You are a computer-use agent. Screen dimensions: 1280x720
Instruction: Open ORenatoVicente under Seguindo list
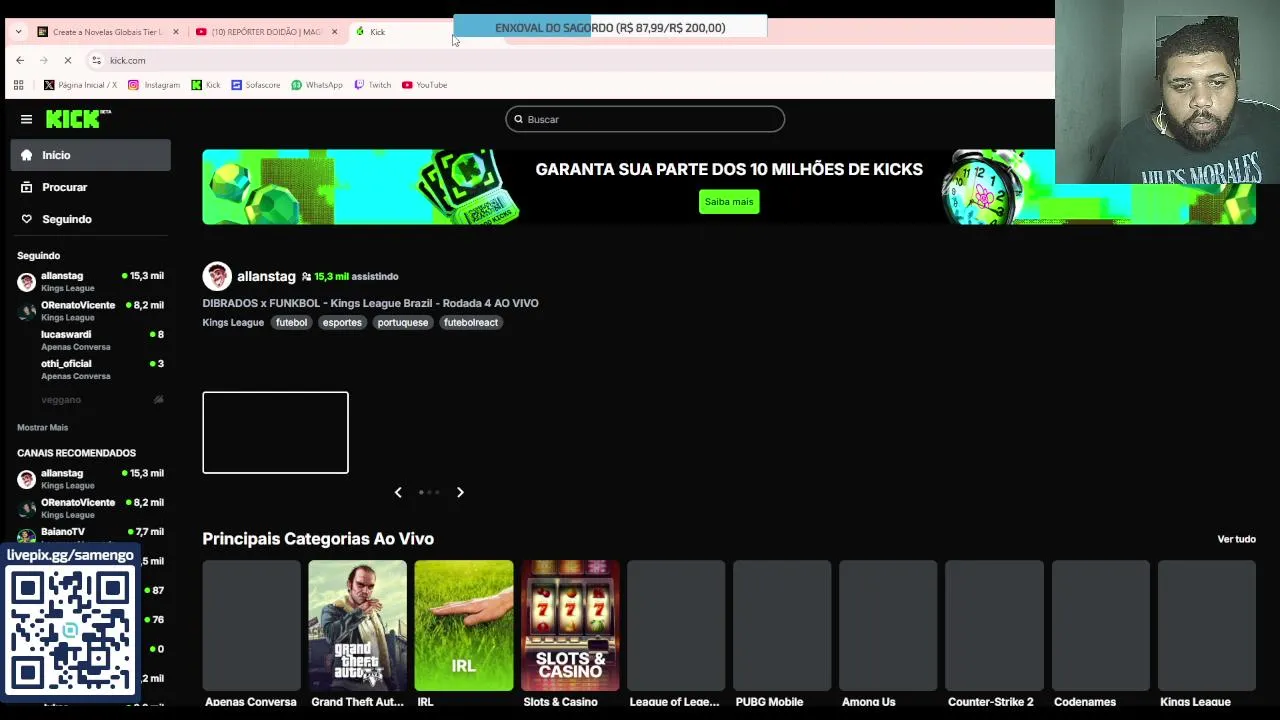91,310
